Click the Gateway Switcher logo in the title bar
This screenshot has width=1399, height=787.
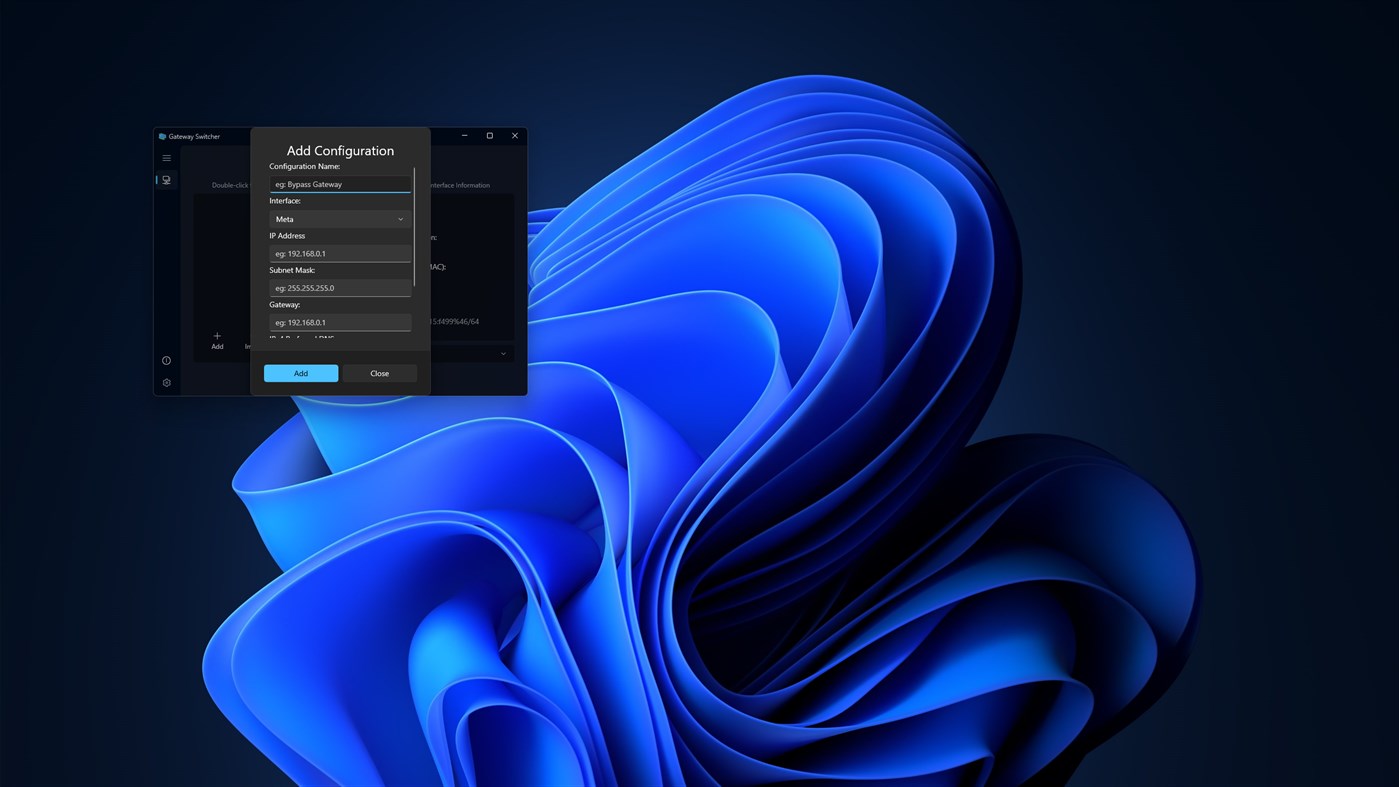pos(163,135)
